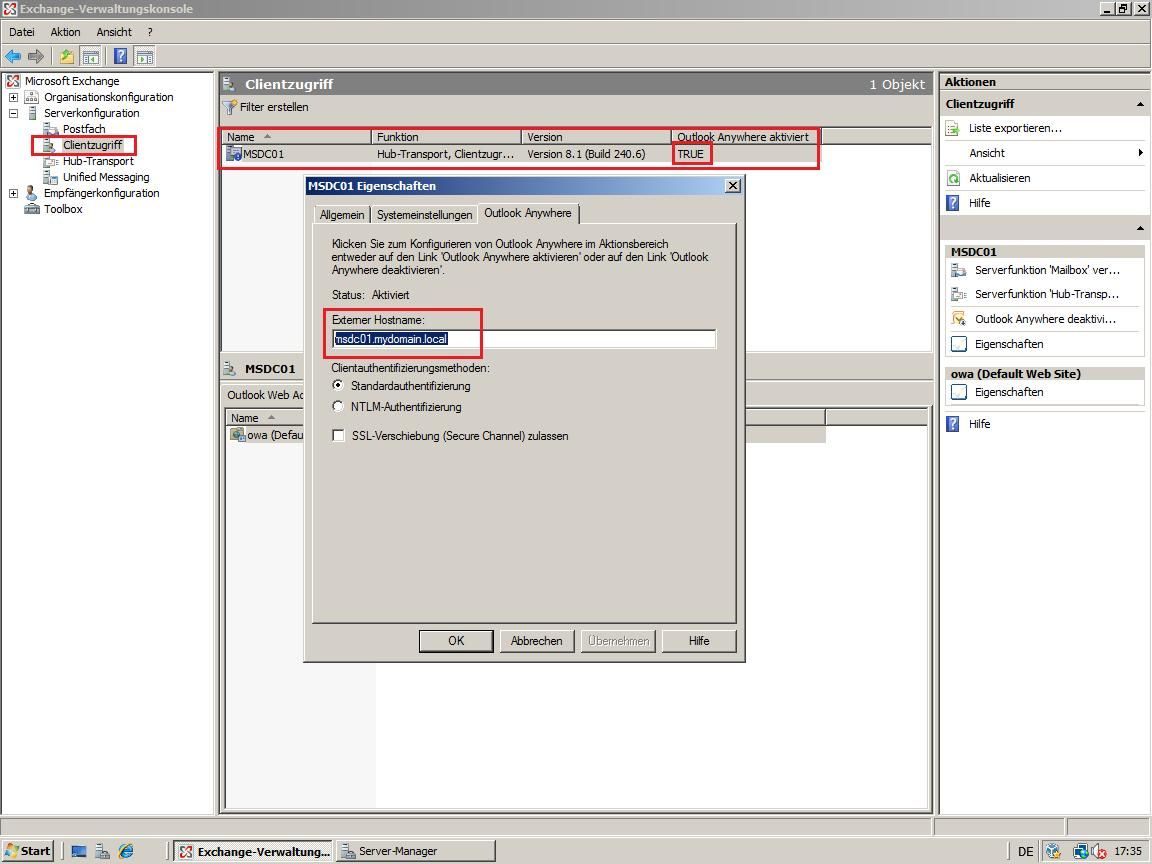Click the Funktion column header
The image size is (1152, 864).
[447, 137]
